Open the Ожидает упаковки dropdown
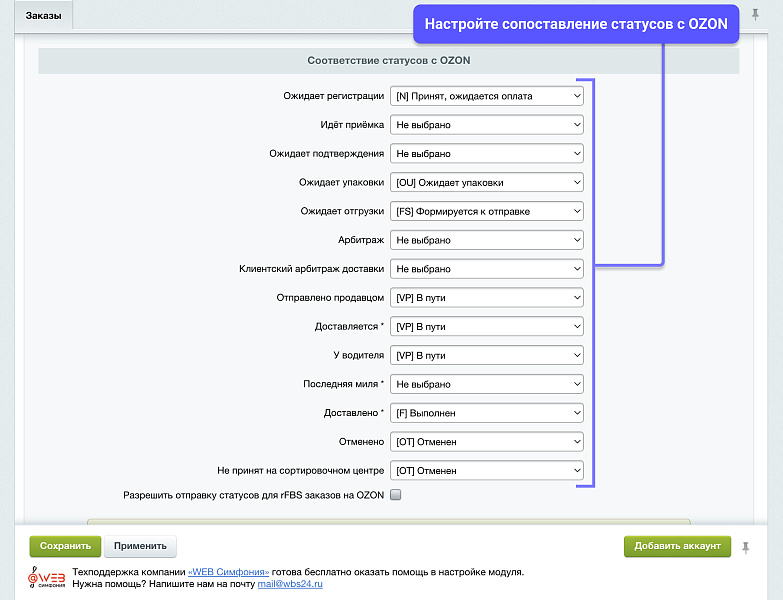The height and width of the screenshot is (600, 783). [486, 183]
